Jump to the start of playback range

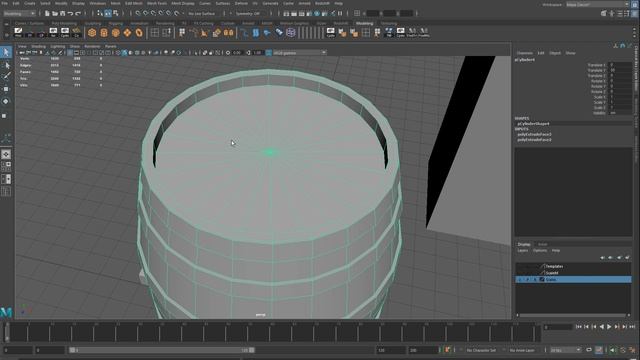tap(578, 327)
